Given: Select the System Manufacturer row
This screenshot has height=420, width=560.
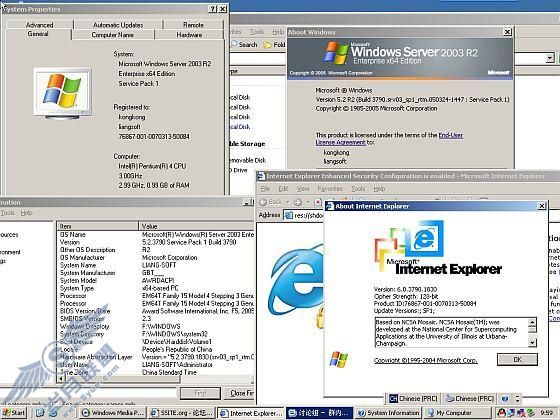Looking at the screenshot, I should click(156, 272).
